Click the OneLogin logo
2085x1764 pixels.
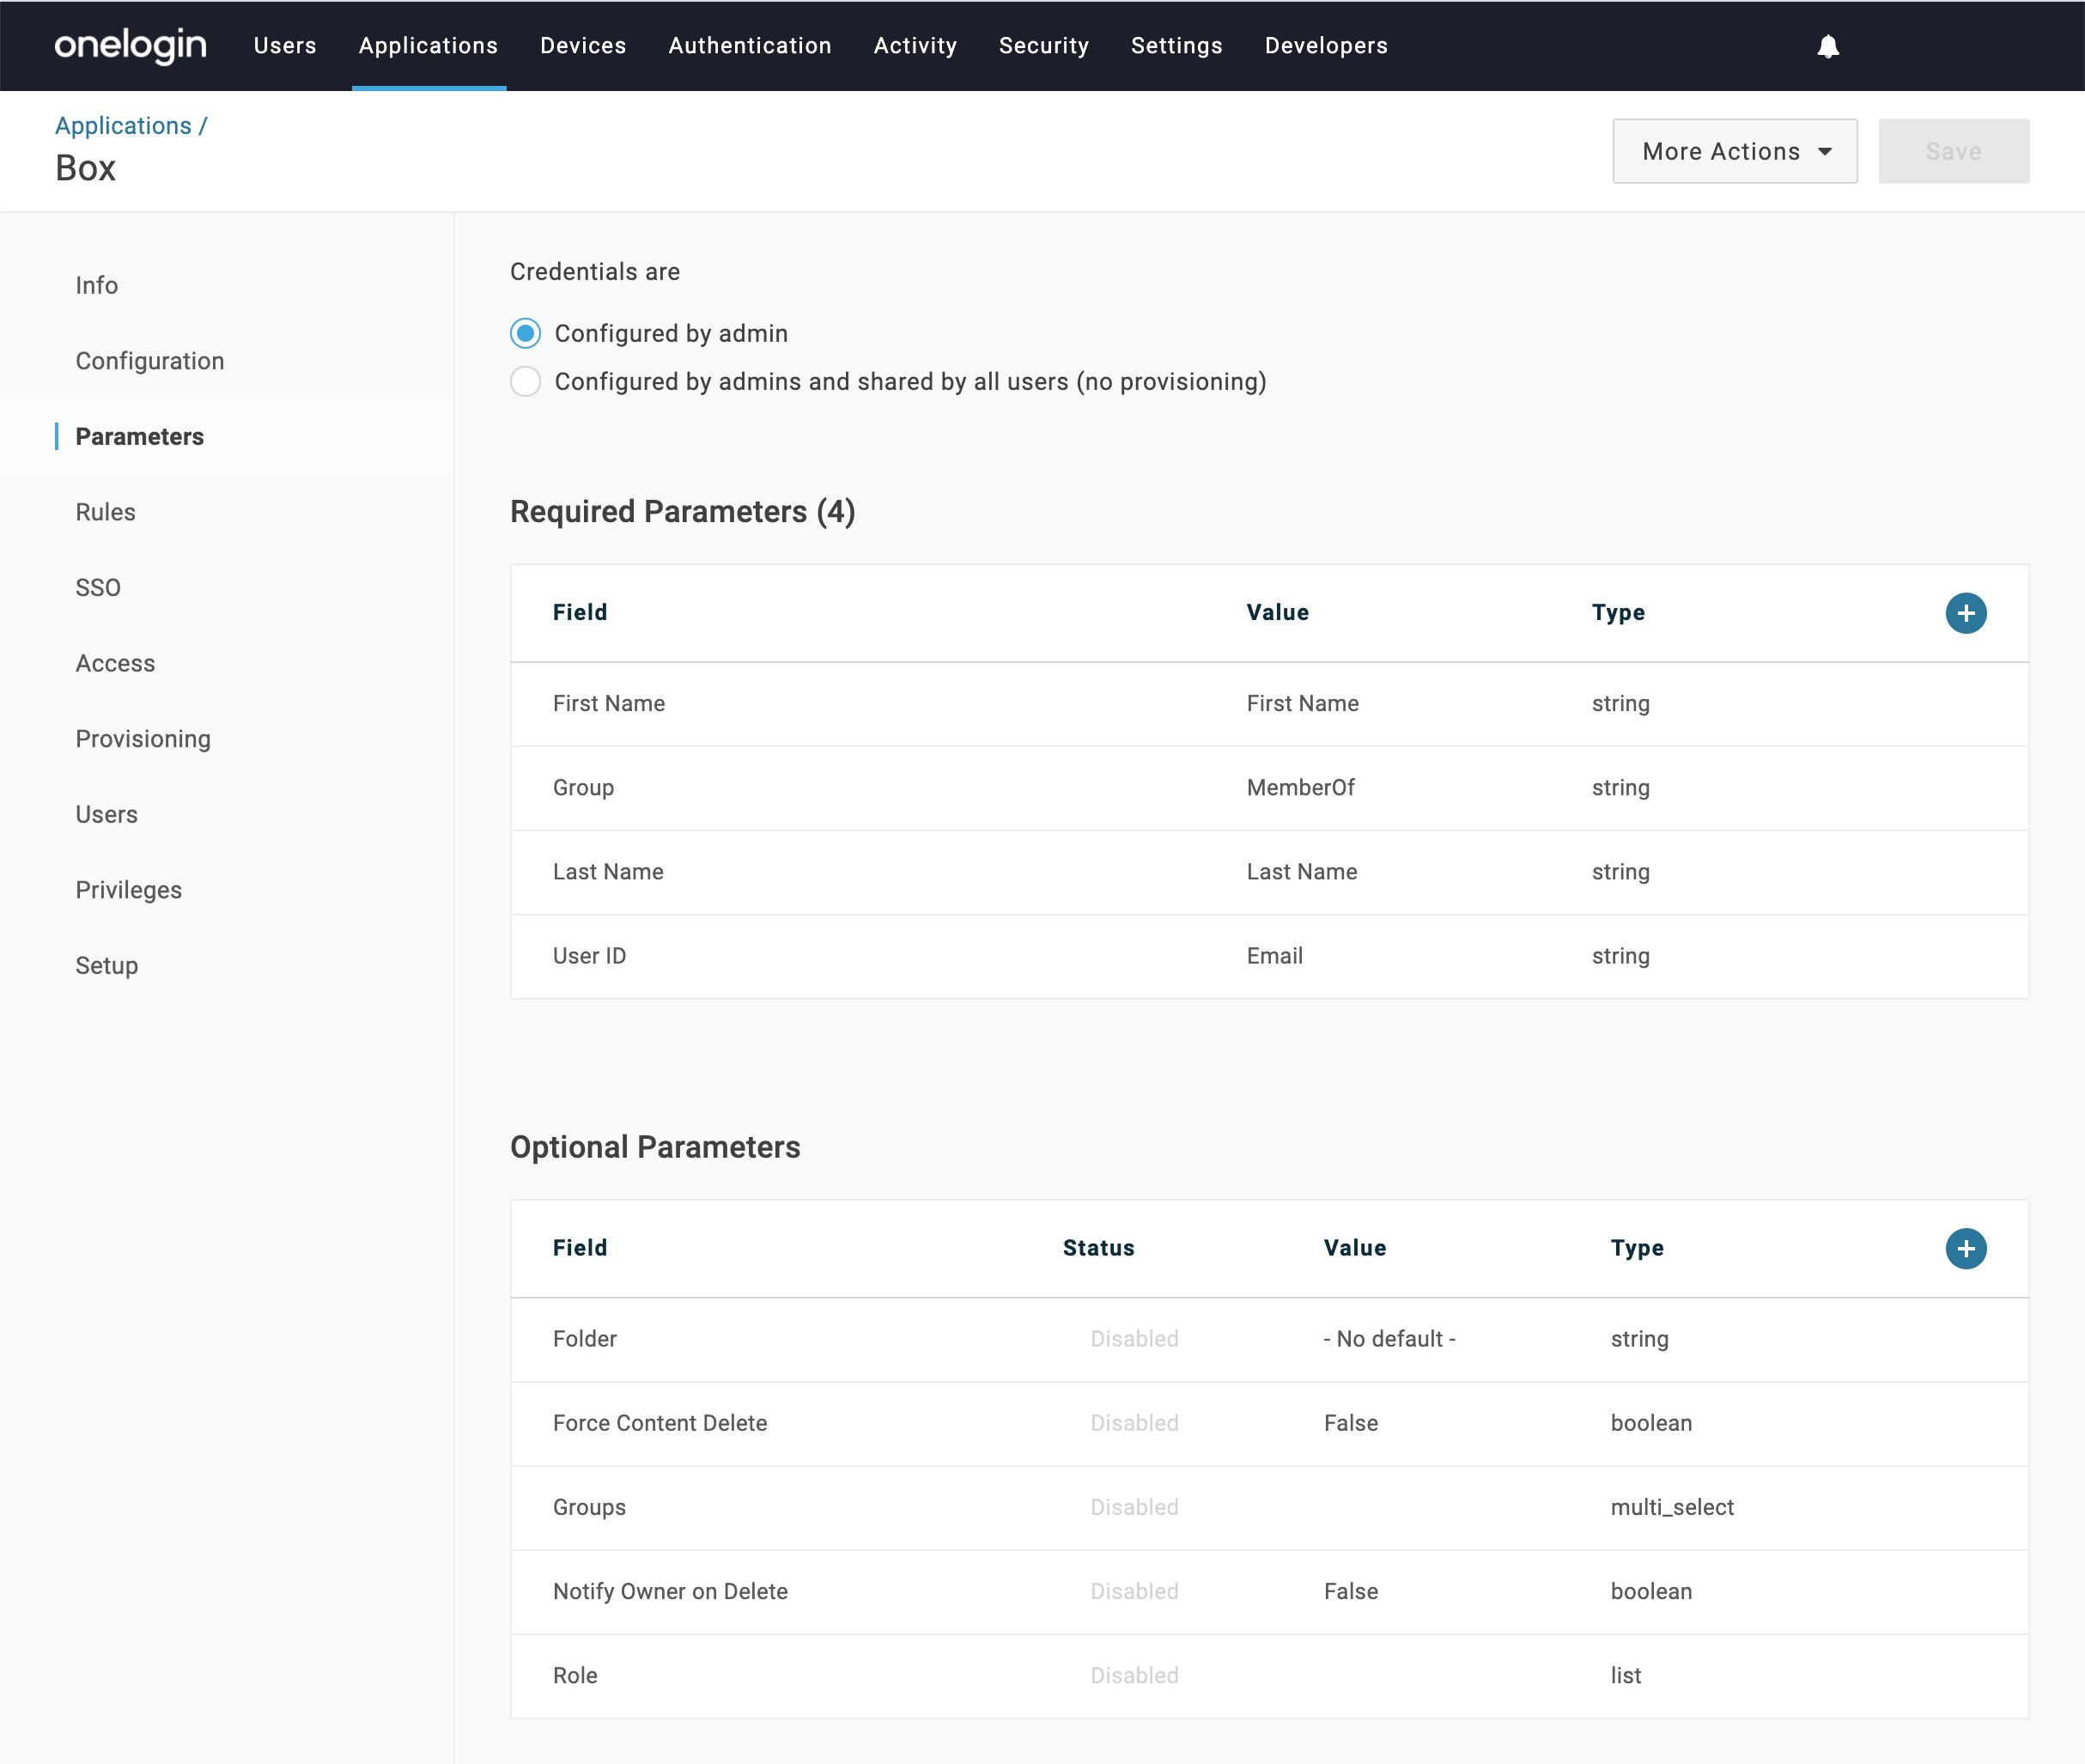pyautogui.click(x=130, y=46)
